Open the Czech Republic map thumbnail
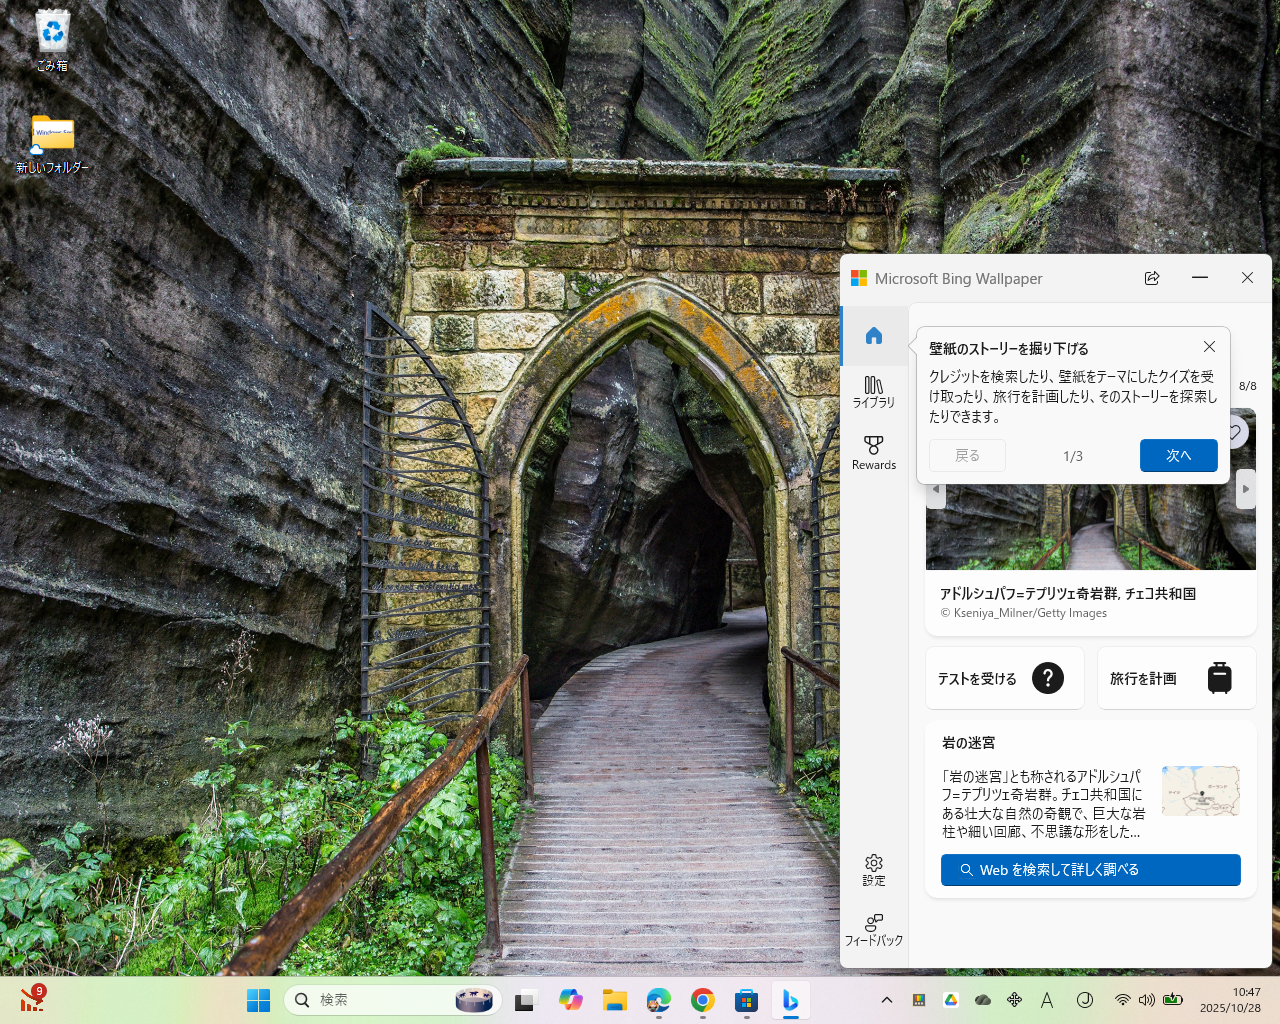1280x1024 pixels. click(x=1200, y=790)
